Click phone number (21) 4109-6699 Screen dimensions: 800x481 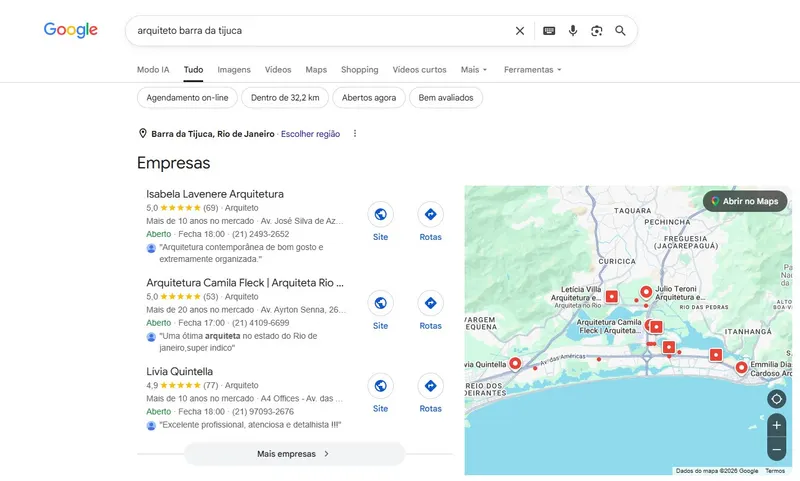pyautogui.click(x=260, y=323)
